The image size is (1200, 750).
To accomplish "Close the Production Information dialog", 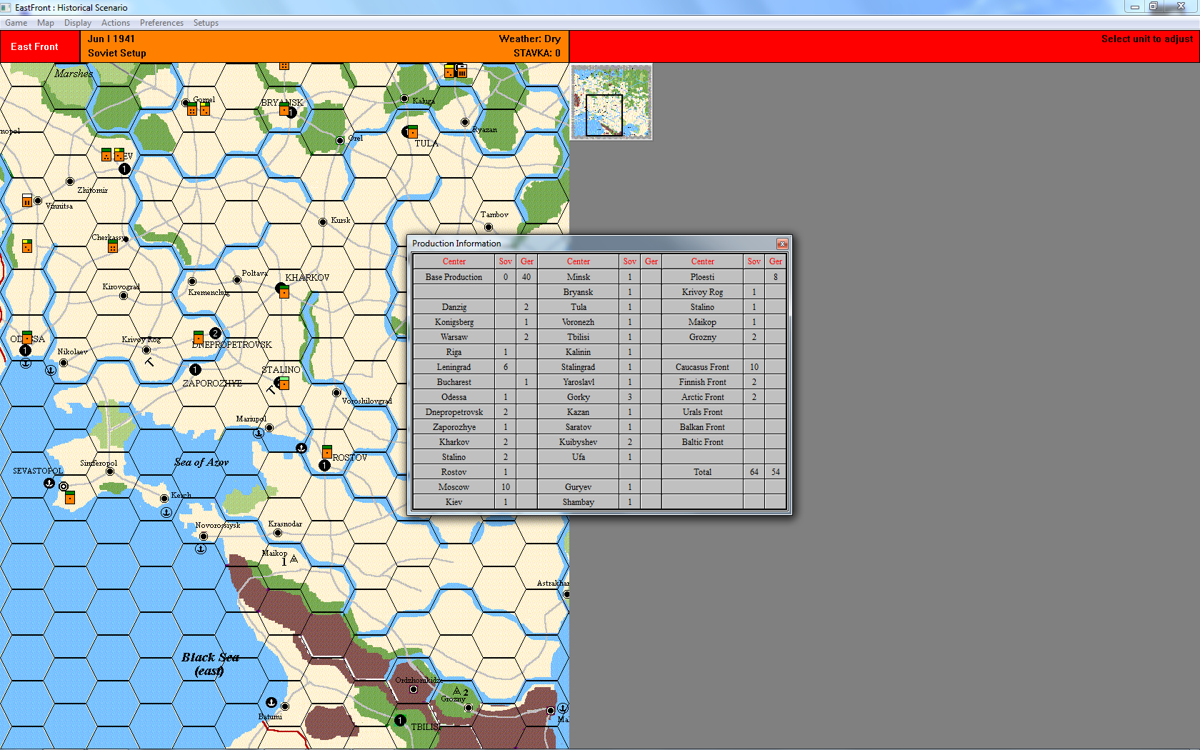I will click(783, 243).
